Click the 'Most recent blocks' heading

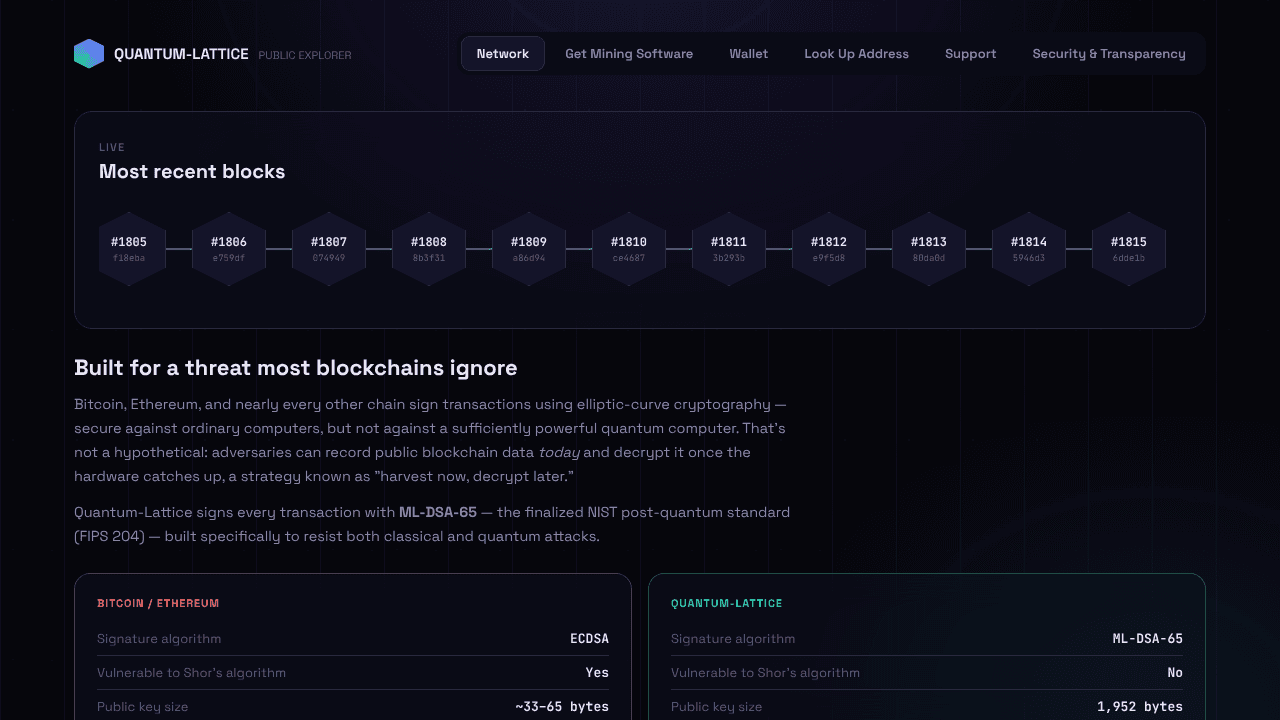[192, 171]
